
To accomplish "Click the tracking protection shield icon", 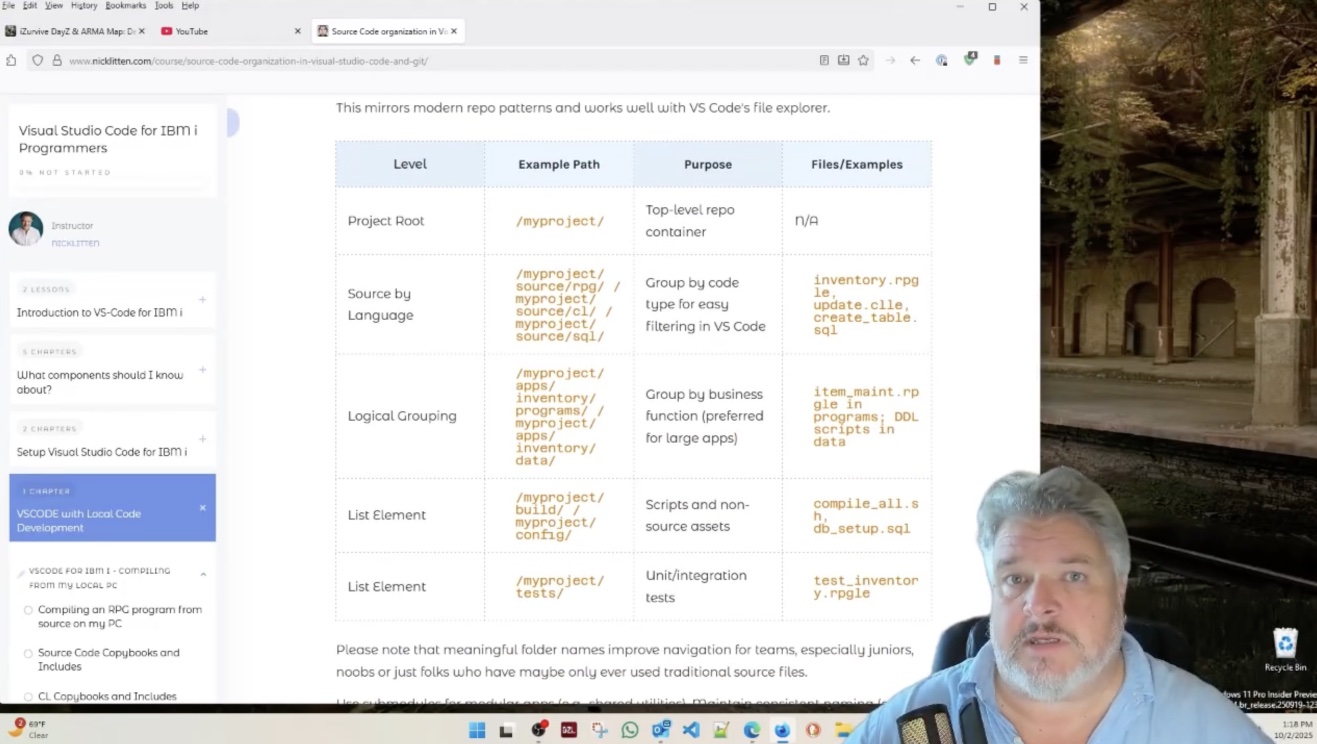I will [37, 61].
